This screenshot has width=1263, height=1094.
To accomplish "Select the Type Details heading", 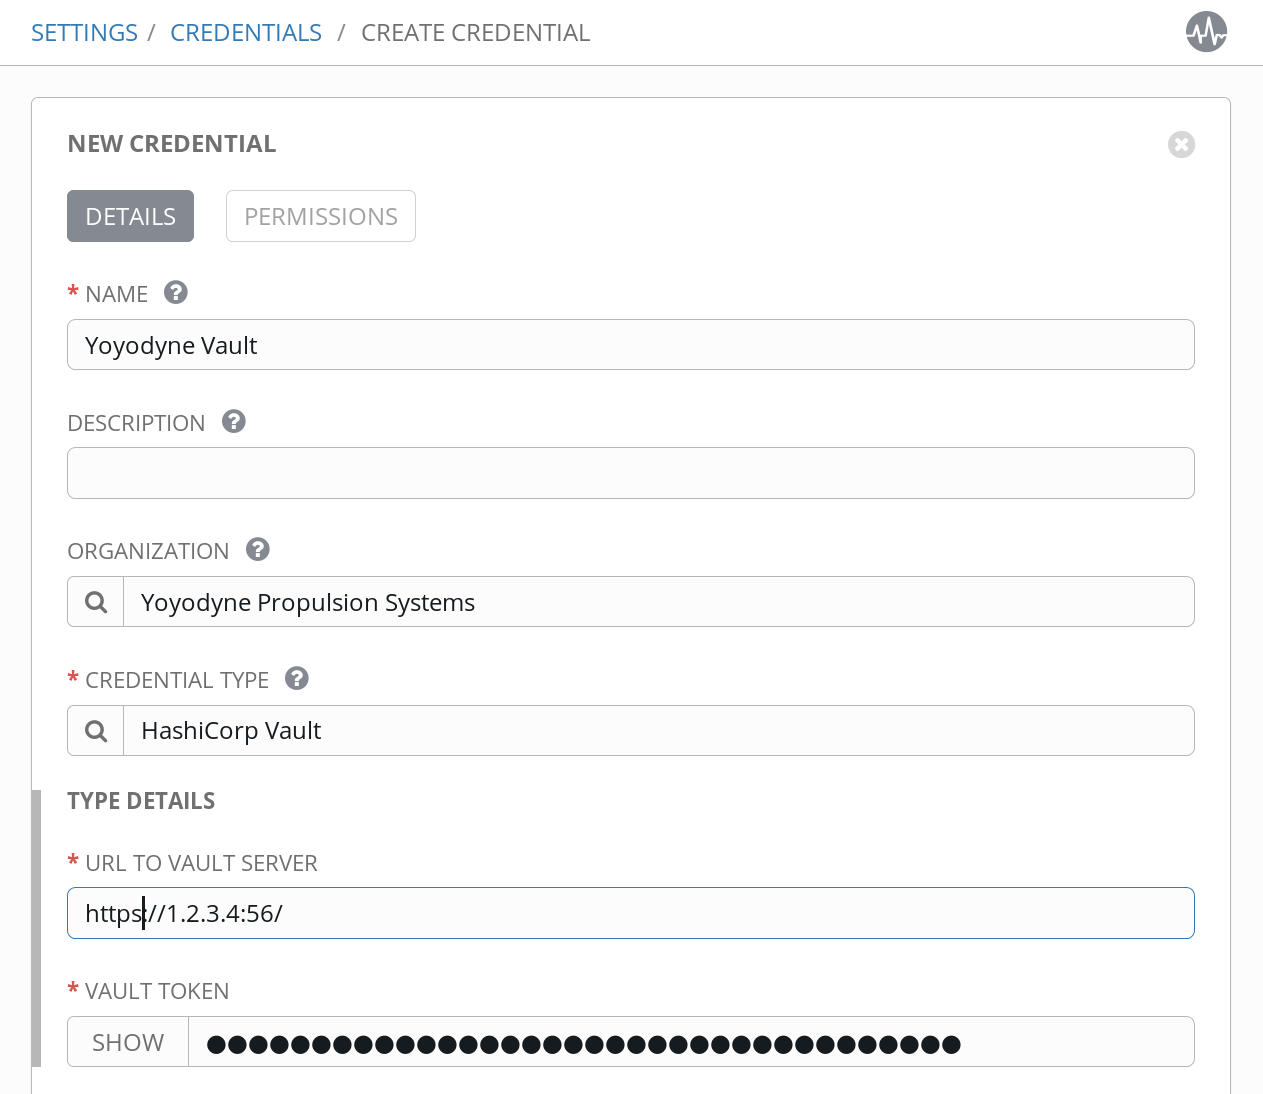I will tap(141, 801).
